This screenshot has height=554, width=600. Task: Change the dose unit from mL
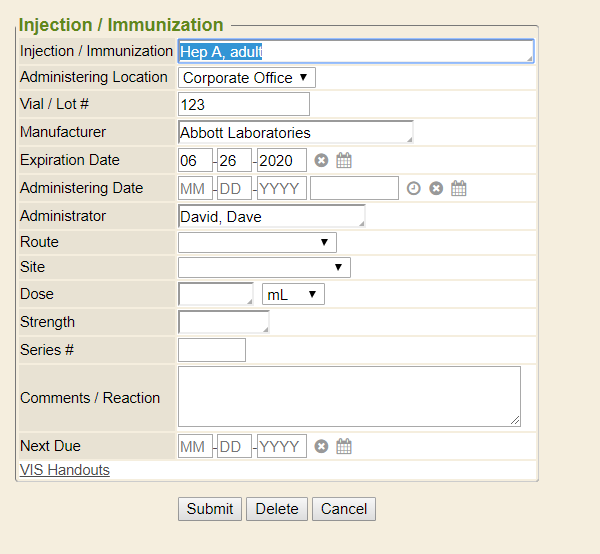293,294
